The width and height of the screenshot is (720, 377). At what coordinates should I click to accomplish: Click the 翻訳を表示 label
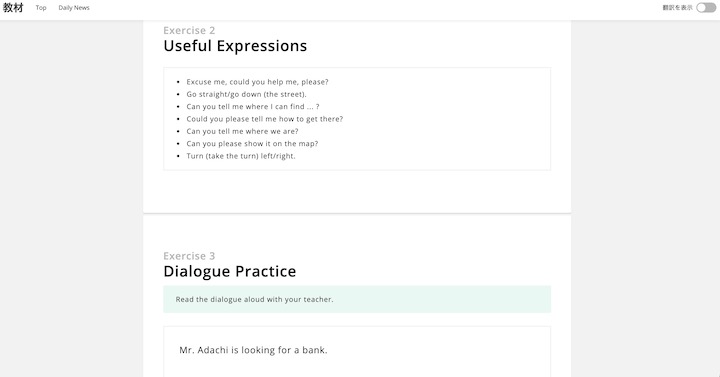click(677, 8)
